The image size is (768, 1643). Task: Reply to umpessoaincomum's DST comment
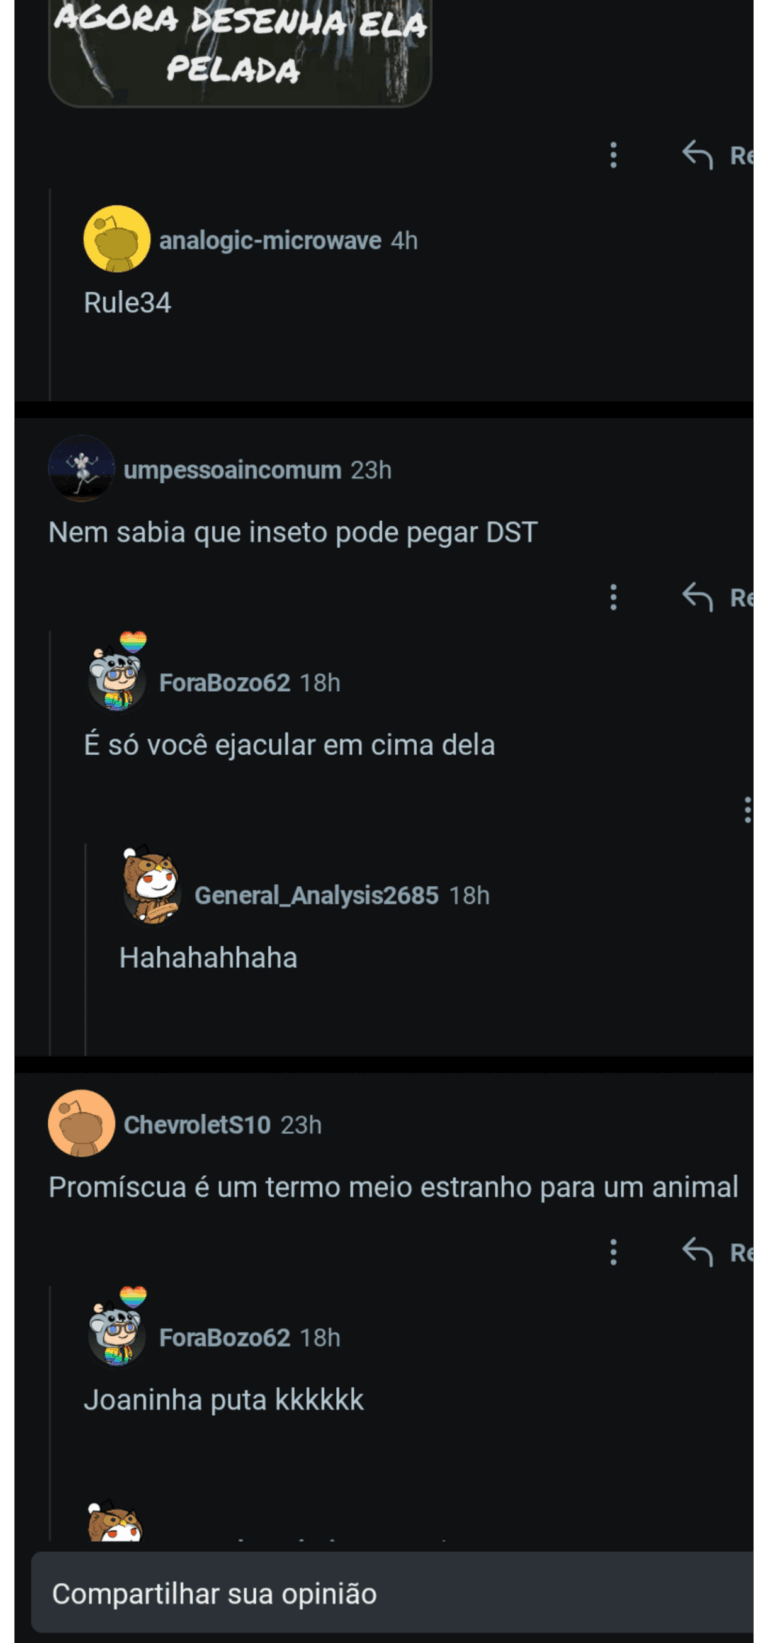[698, 597]
